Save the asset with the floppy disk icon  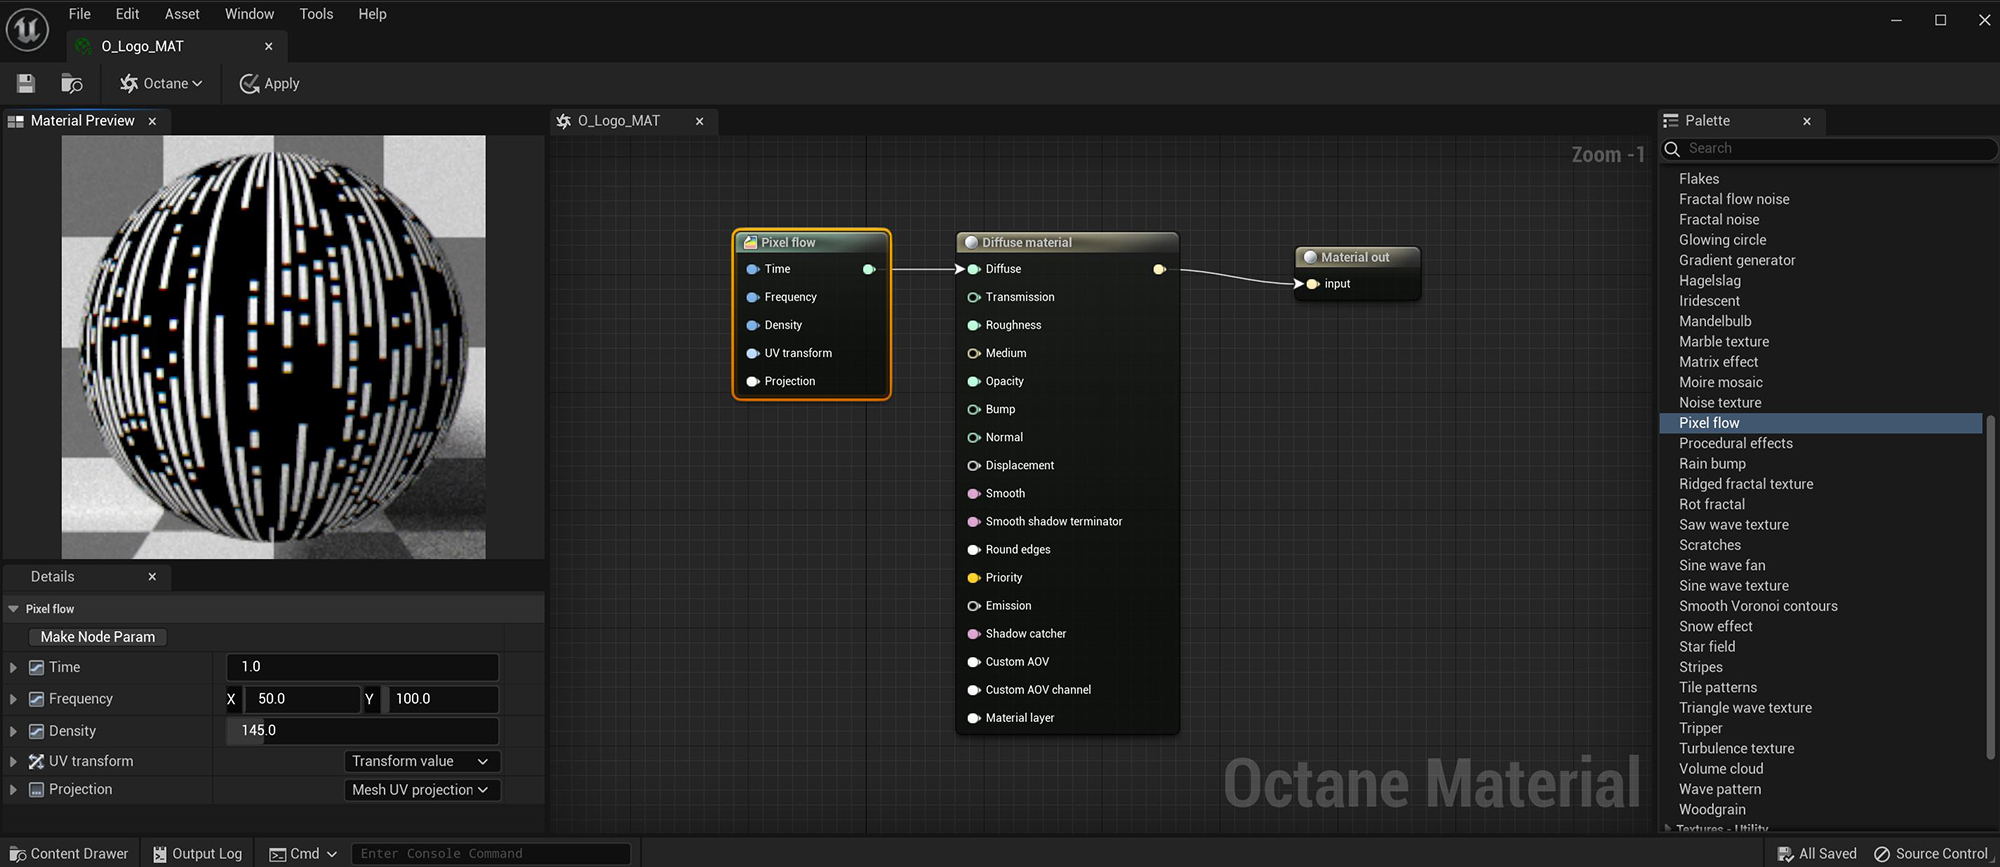[26, 84]
